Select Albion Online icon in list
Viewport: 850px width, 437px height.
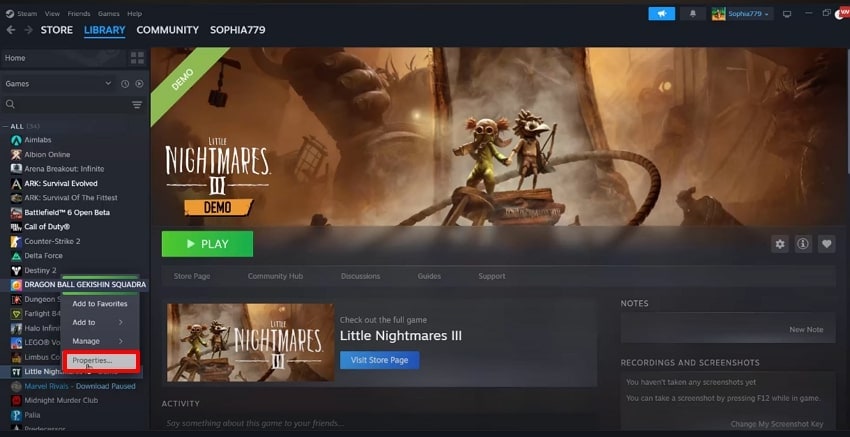pyautogui.click(x=16, y=155)
